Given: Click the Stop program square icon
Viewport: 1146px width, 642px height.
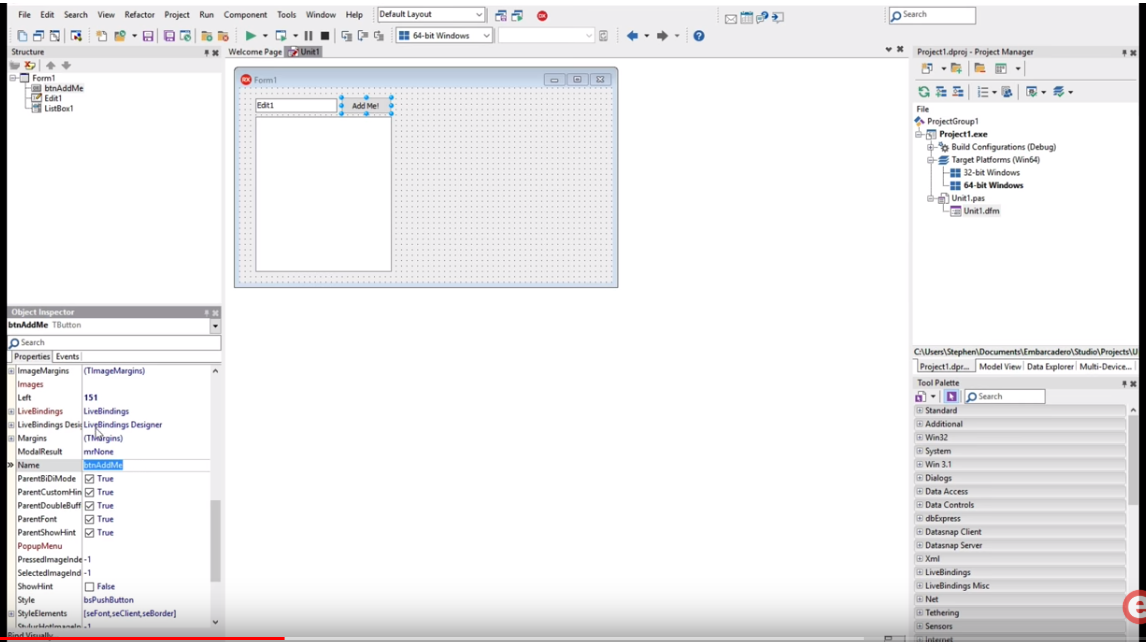Looking at the screenshot, I should (325, 35).
